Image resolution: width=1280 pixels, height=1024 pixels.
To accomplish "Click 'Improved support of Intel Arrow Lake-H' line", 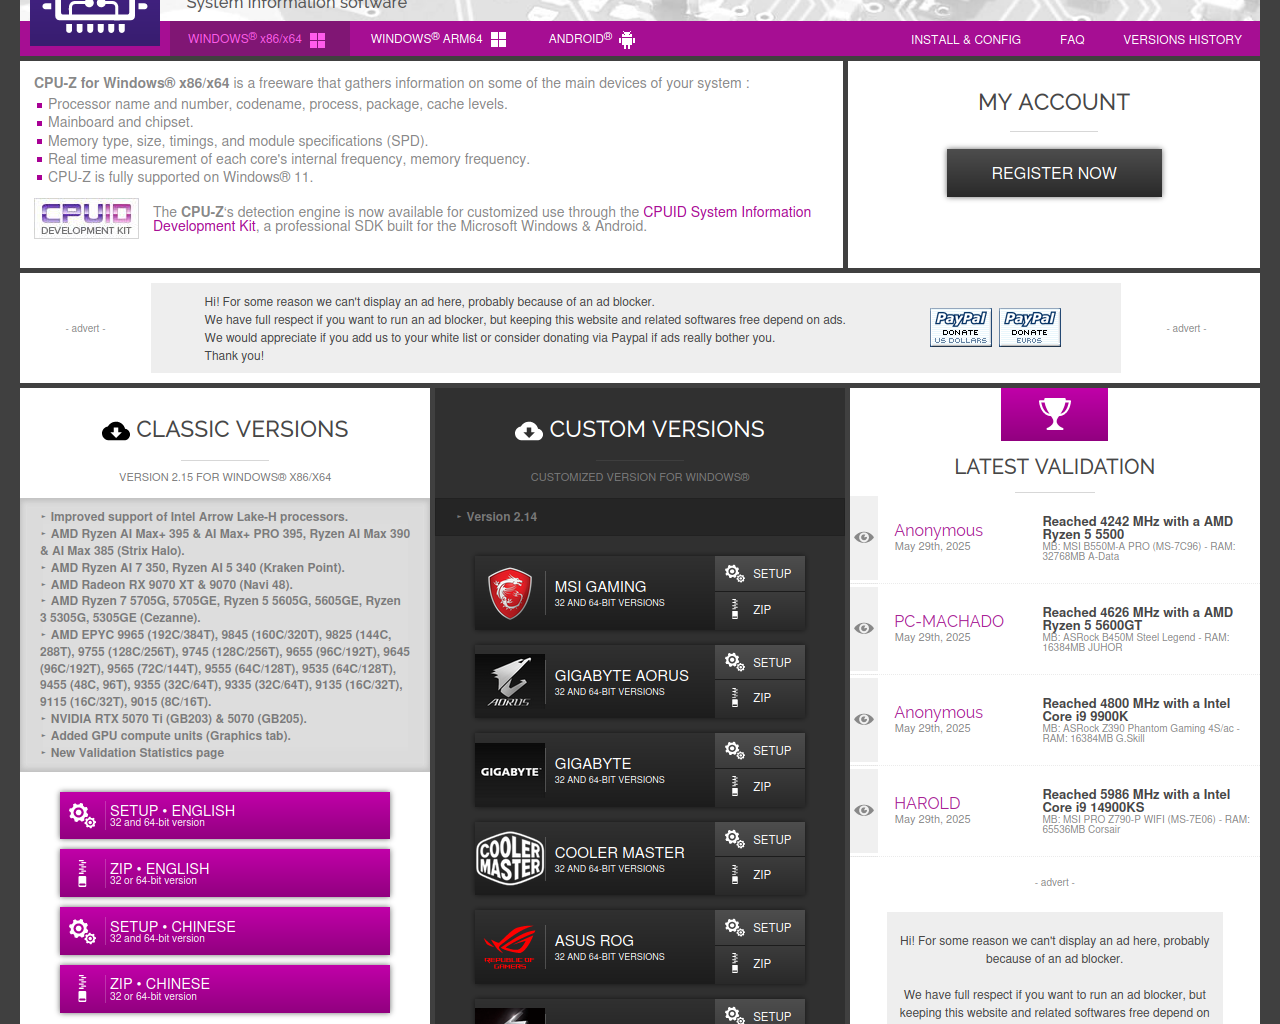I will [x=199, y=517].
